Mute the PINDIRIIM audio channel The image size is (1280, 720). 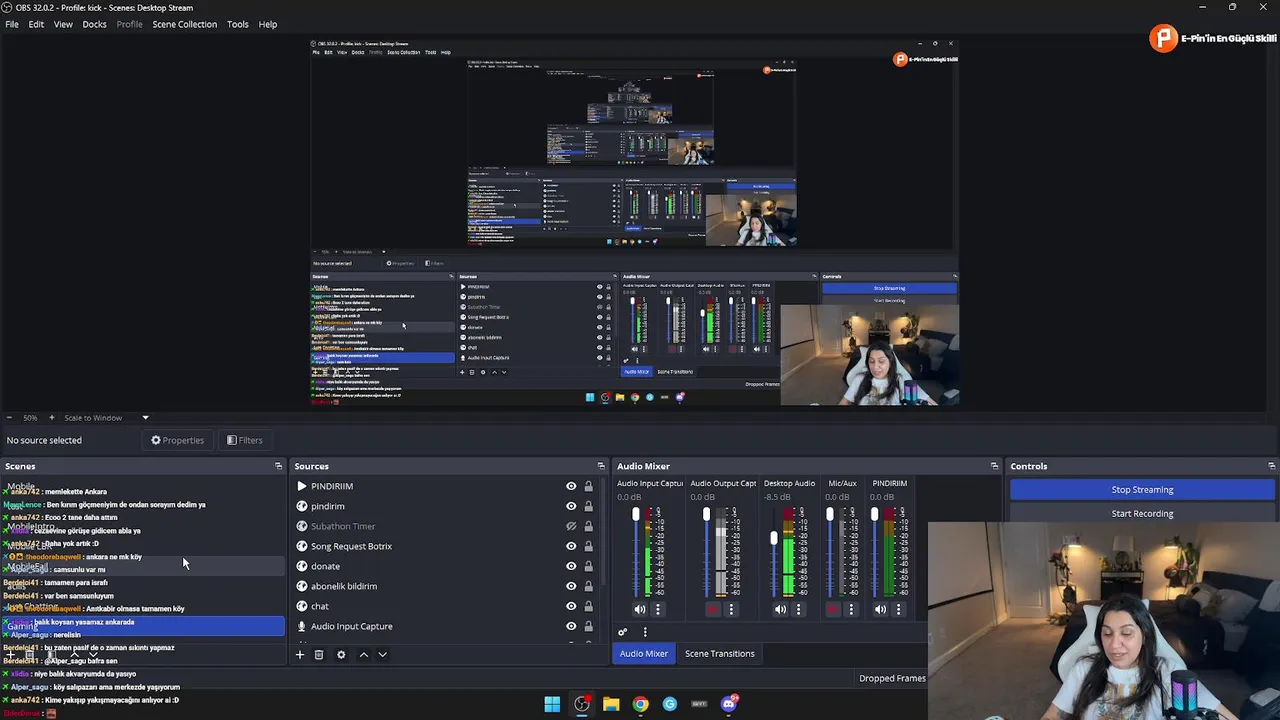(x=880, y=609)
